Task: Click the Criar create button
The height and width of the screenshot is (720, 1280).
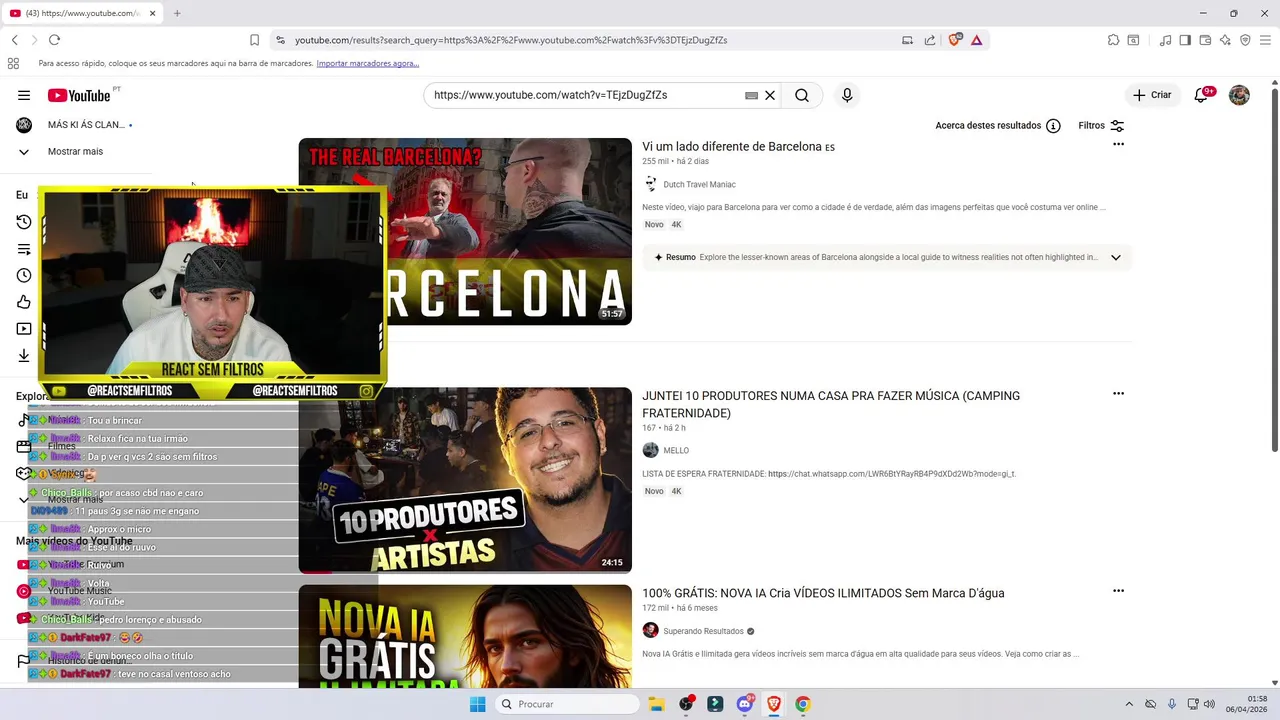Action: pos(1152,95)
